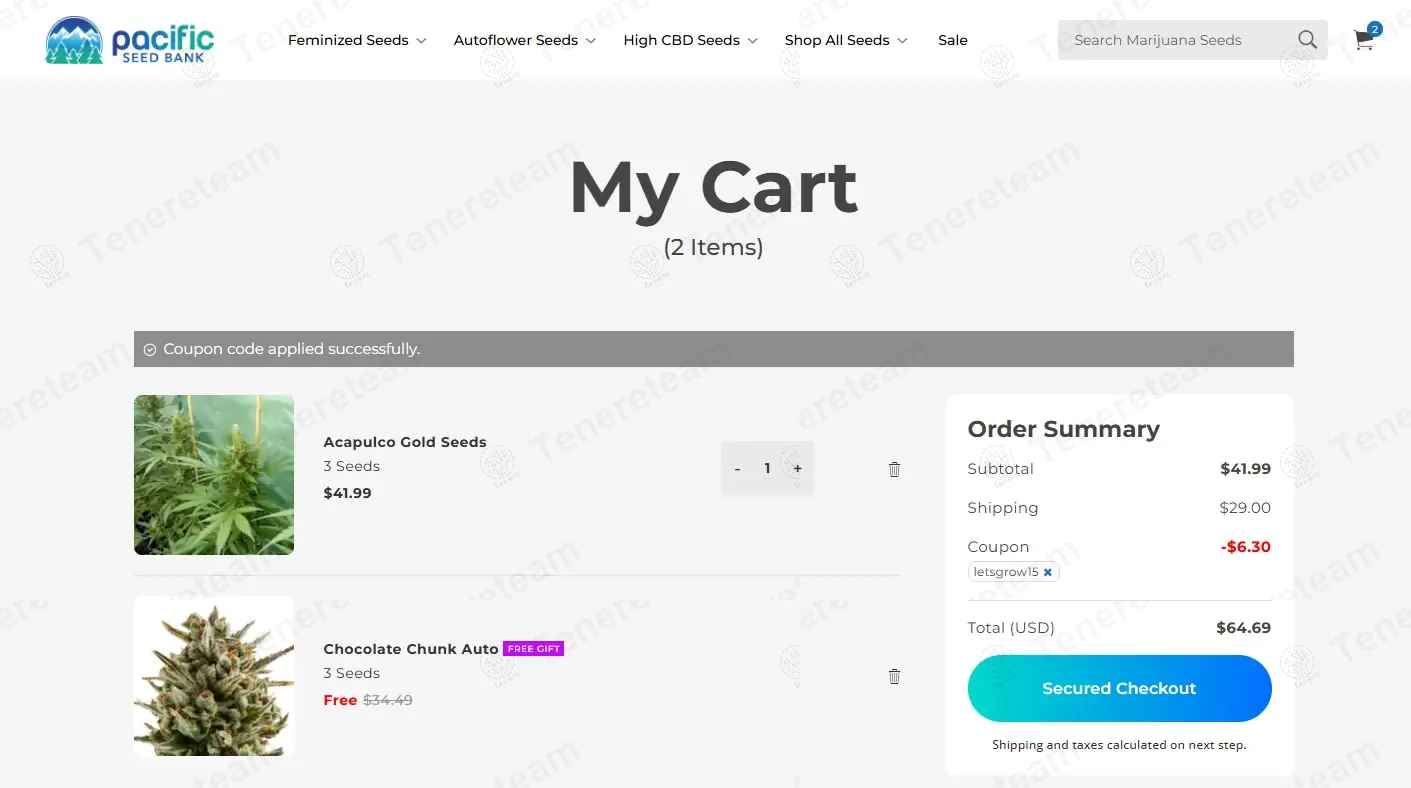
Task: Open the Acapulco Gold Seeds product link
Action: point(404,442)
